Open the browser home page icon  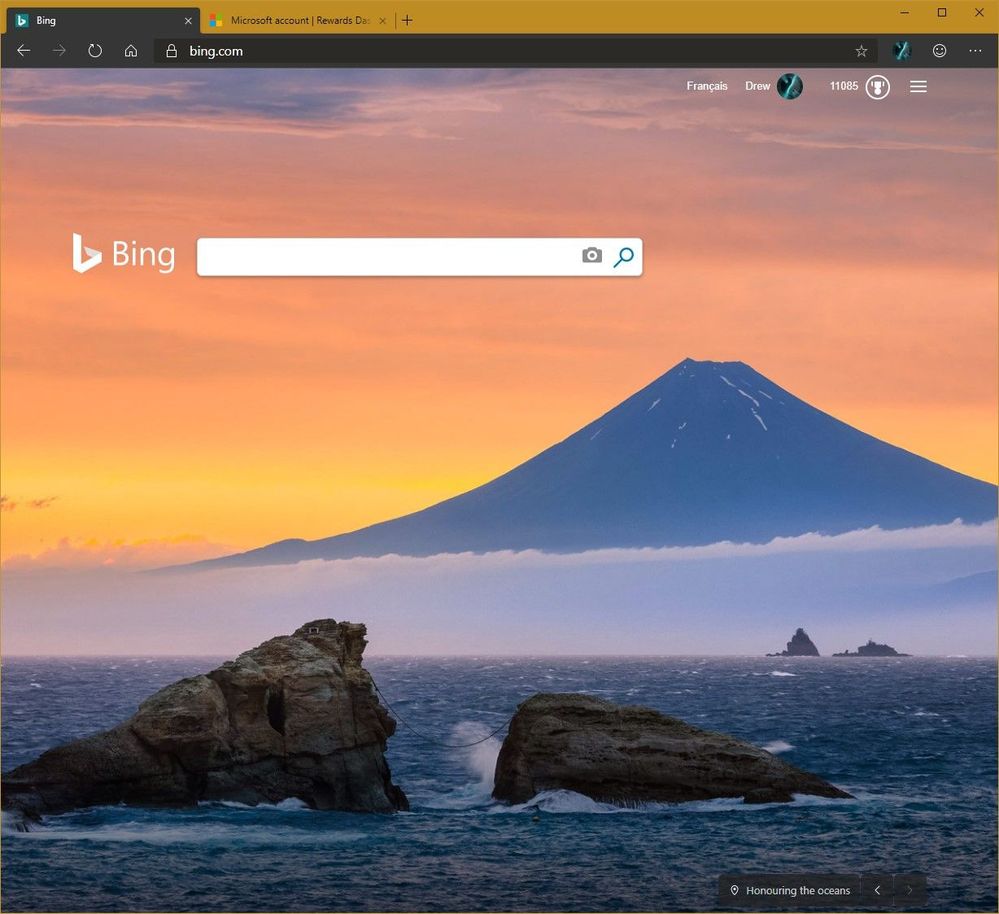point(131,51)
